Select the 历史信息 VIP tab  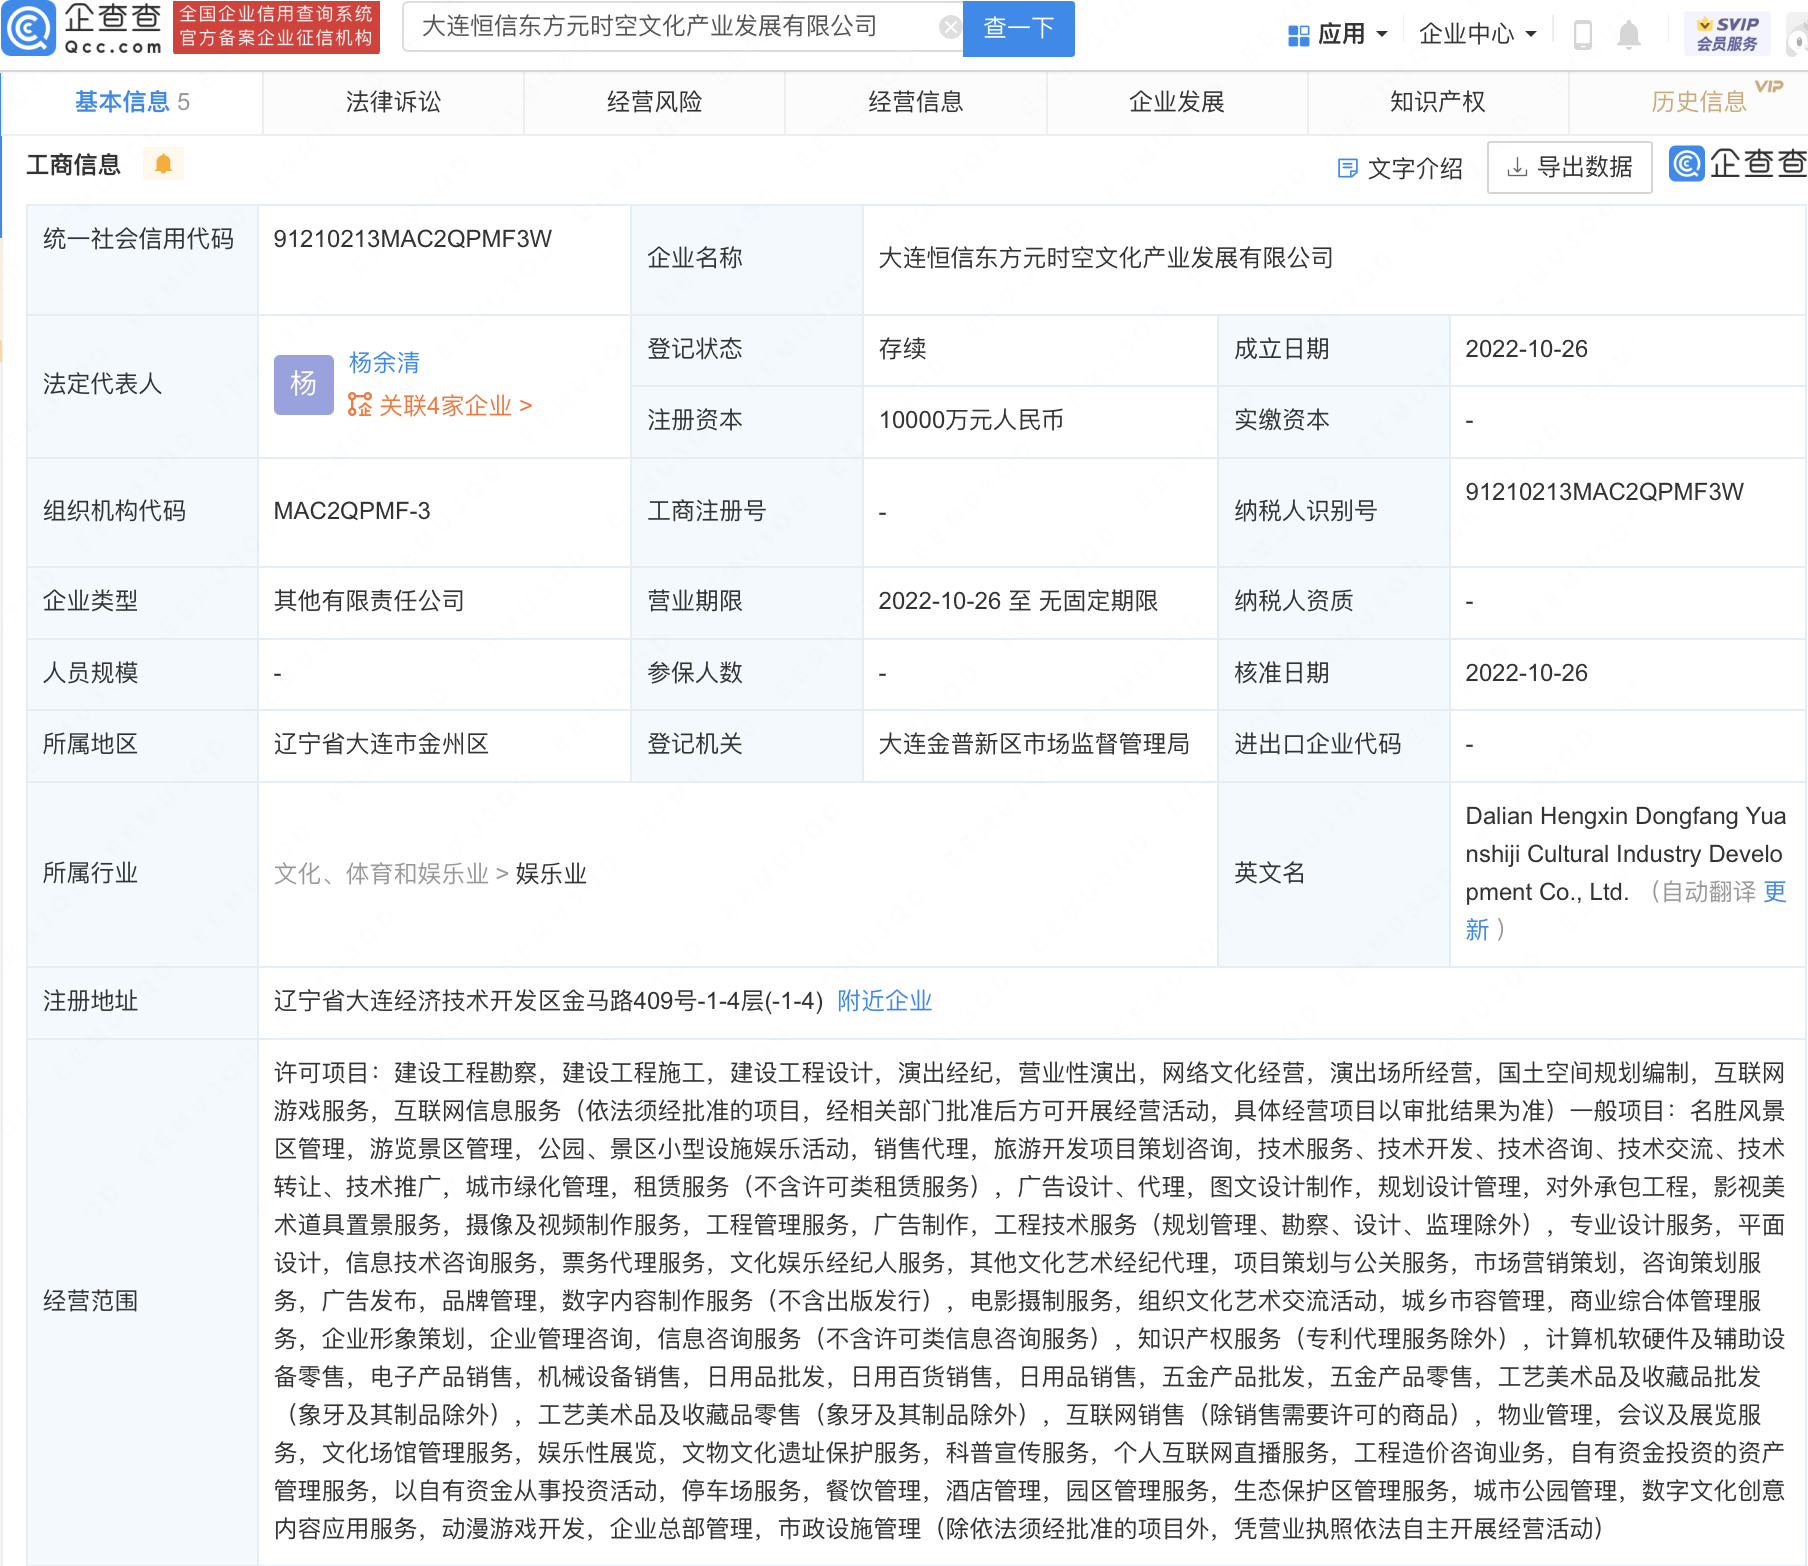click(x=1698, y=102)
